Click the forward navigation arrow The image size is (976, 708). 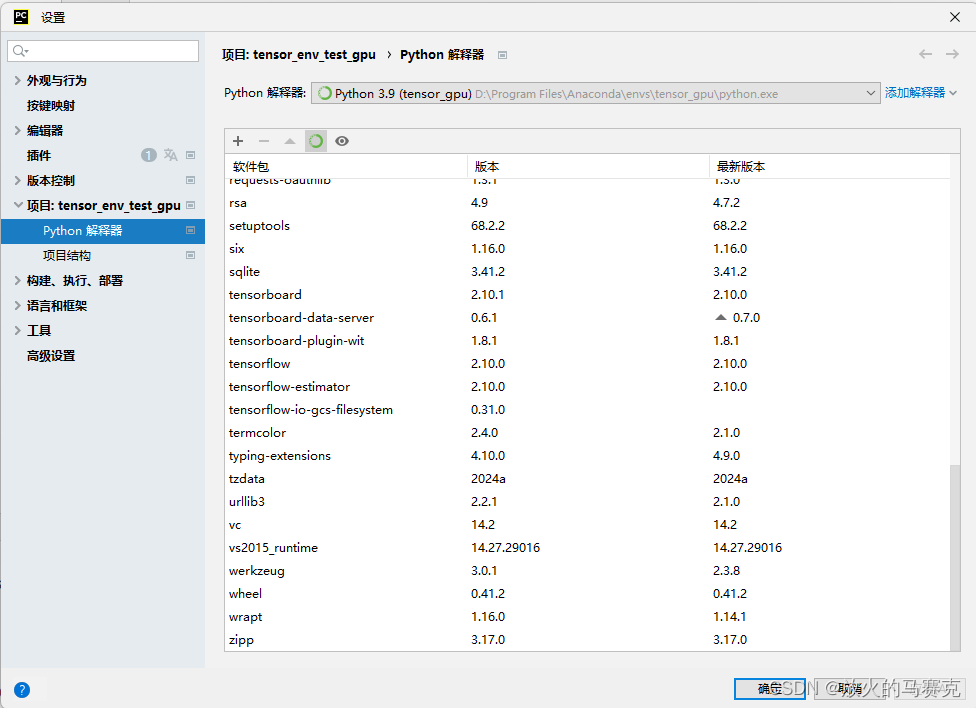pyautogui.click(x=952, y=54)
